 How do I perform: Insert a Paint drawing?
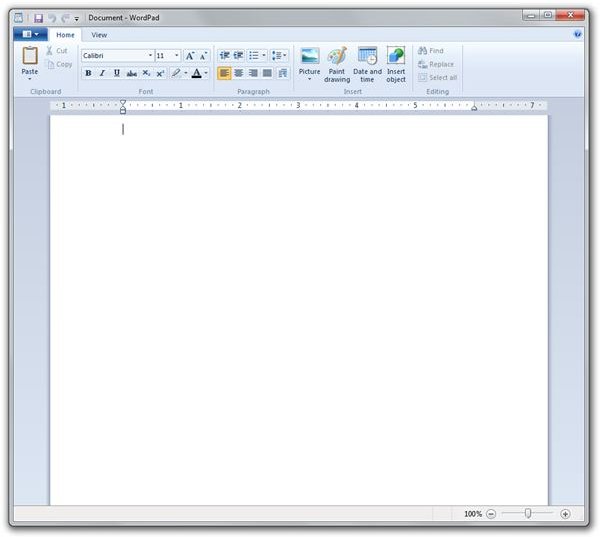point(337,64)
